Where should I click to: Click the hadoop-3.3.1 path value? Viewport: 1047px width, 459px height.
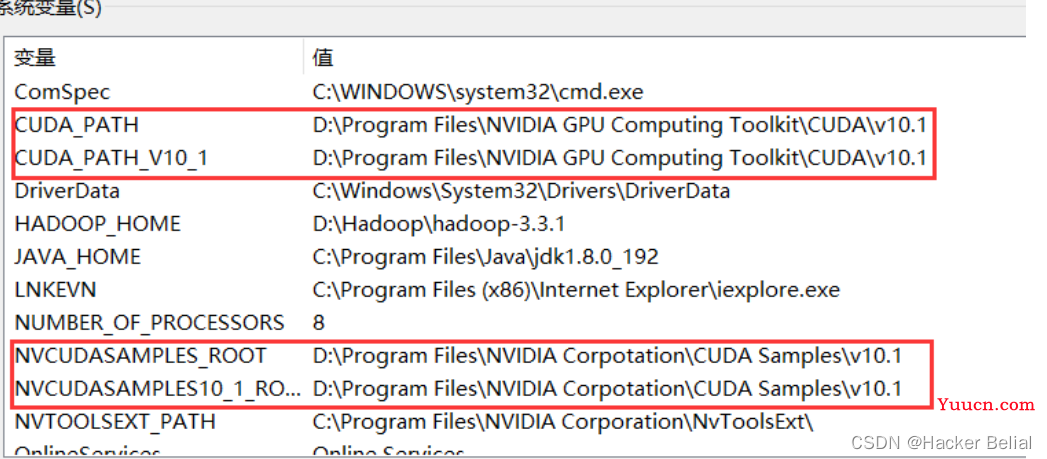tap(439, 224)
